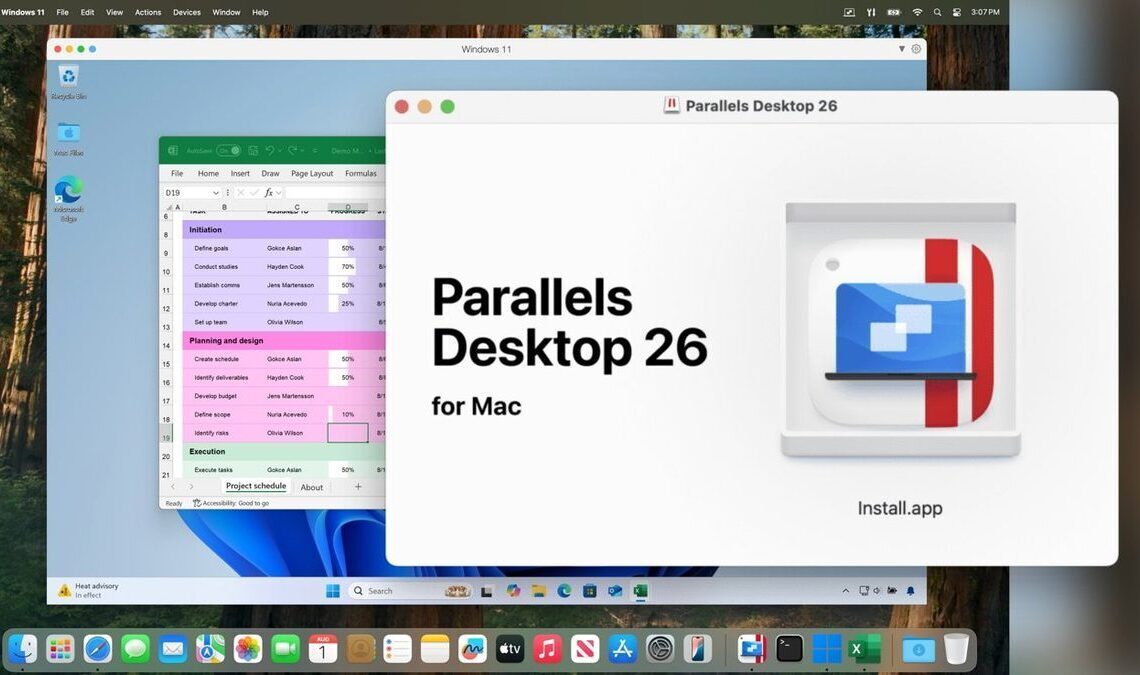This screenshot has height=675, width=1140.
Task: Open Copilot on Windows taskbar
Action: point(514,591)
